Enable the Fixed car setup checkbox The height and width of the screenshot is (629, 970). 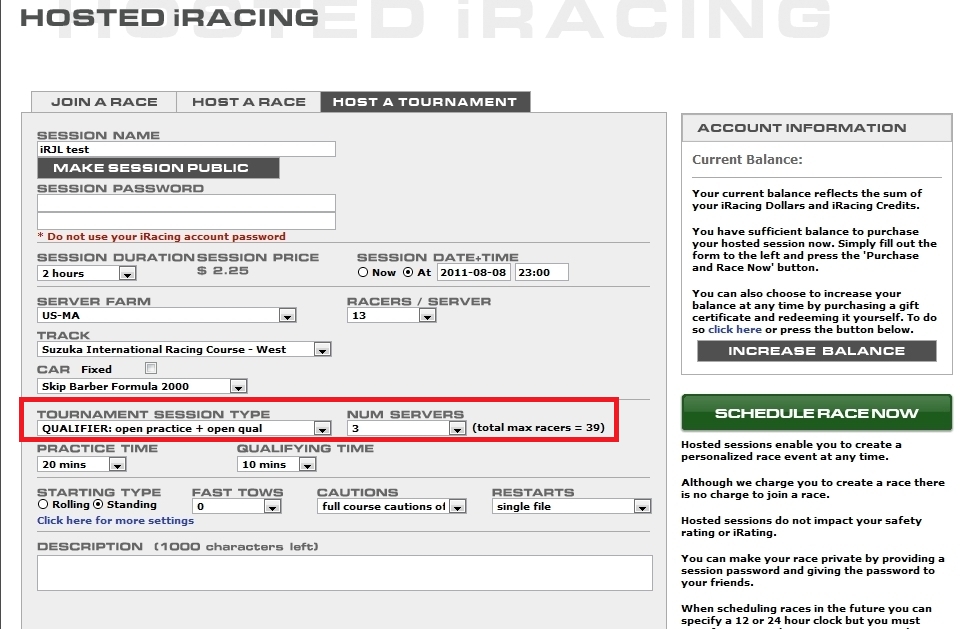tap(151, 369)
